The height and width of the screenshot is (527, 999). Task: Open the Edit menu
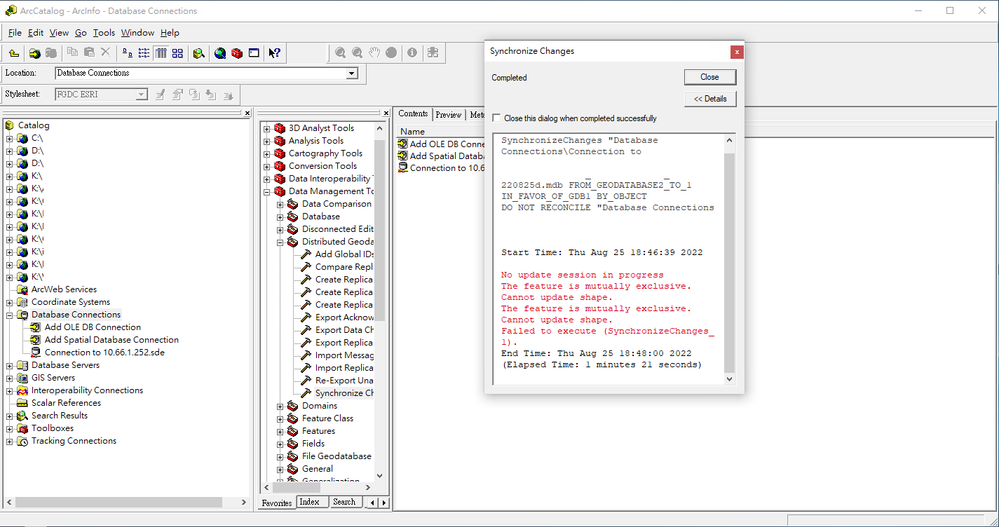coord(36,32)
